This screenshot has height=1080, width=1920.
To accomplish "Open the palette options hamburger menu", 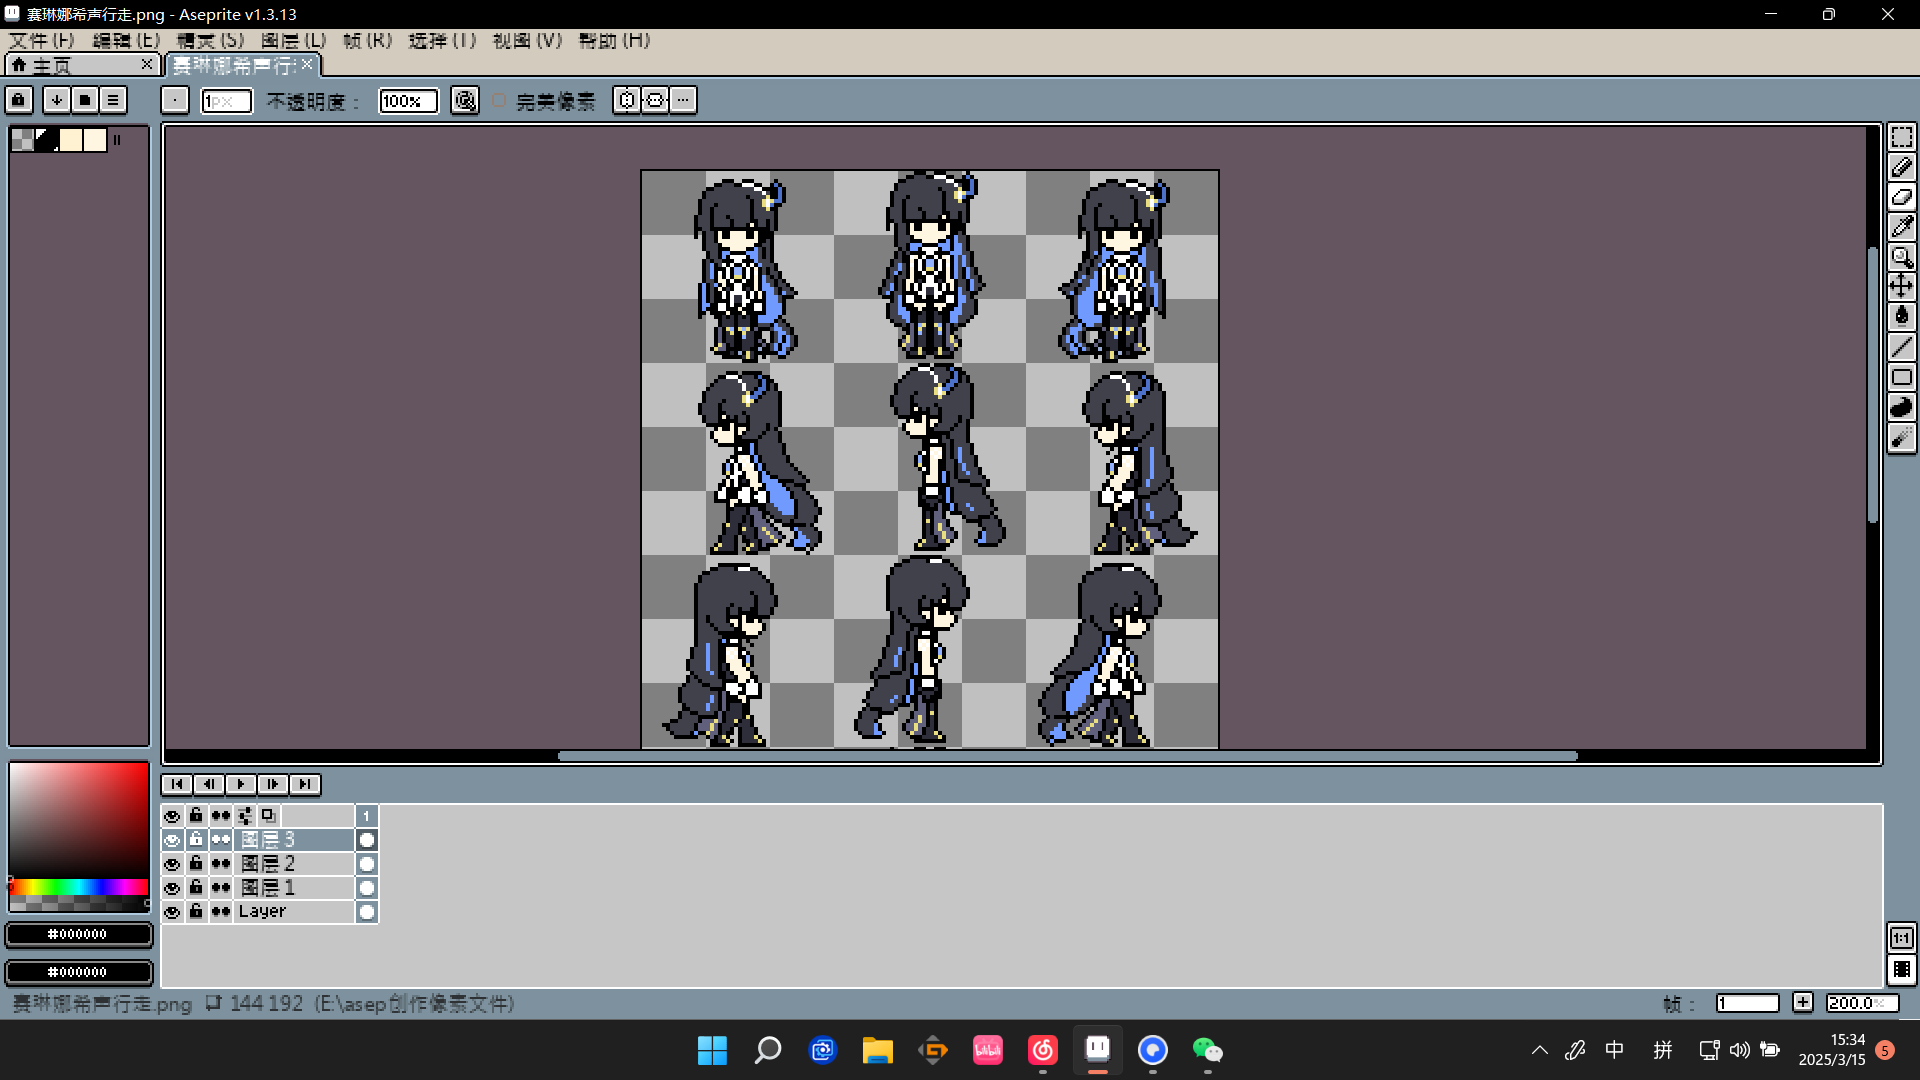I will click(x=113, y=100).
